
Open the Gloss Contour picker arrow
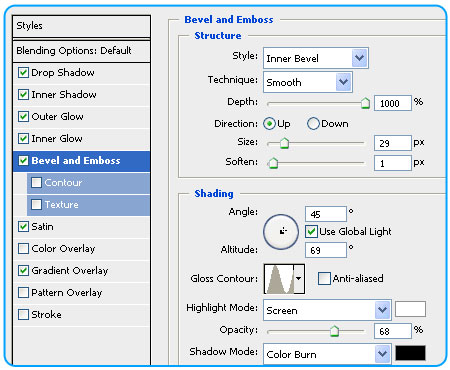299,279
